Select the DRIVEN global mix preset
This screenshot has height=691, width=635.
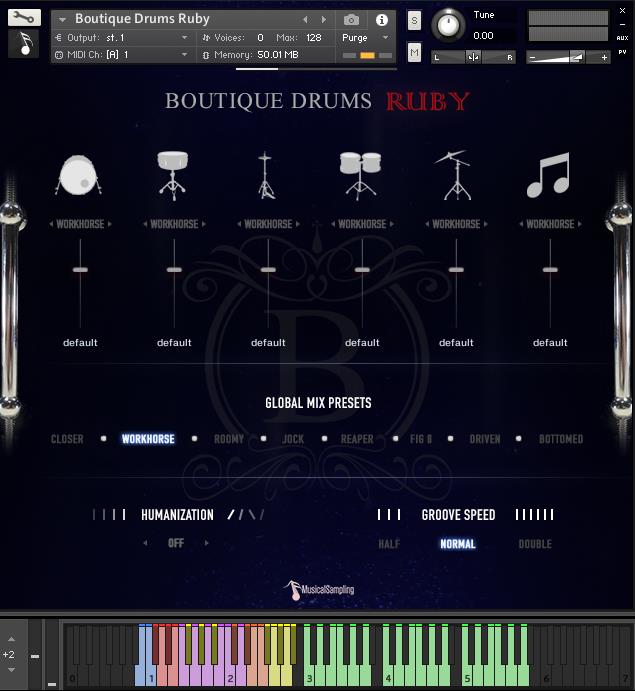coord(485,439)
